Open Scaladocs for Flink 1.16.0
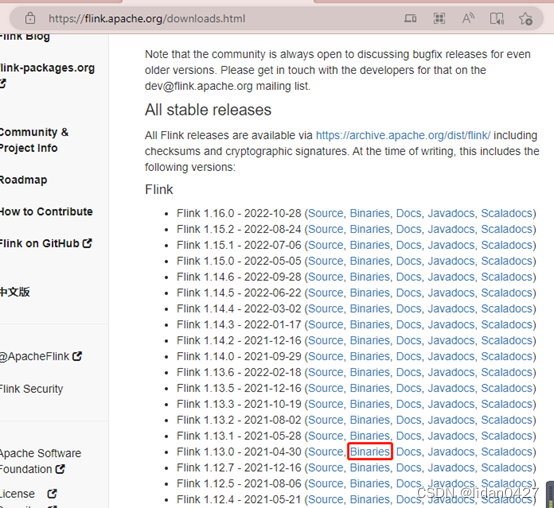This screenshot has height=508, width=554. [507, 213]
